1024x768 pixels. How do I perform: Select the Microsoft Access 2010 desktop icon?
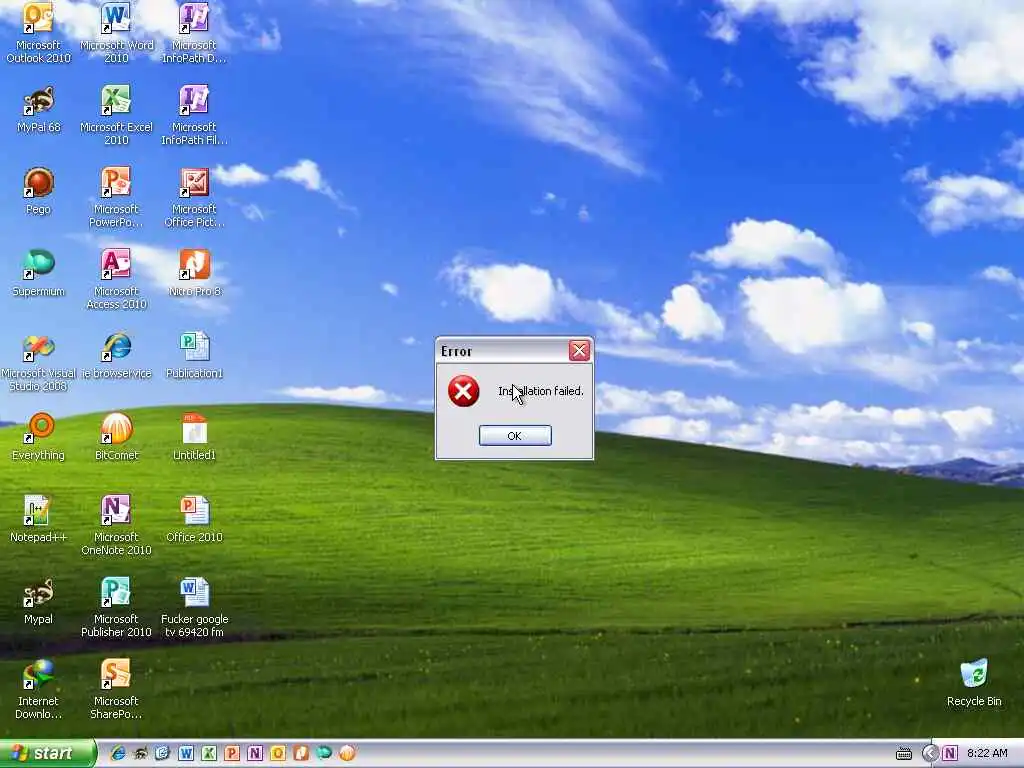(x=116, y=279)
